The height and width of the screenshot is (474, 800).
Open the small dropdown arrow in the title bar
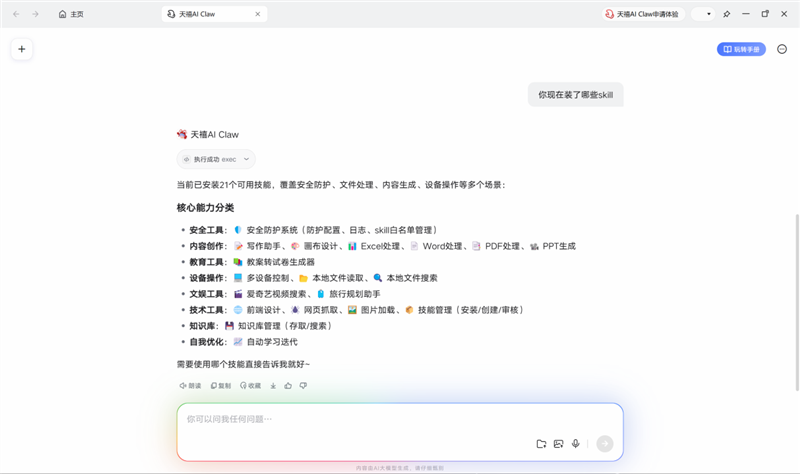point(708,14)
